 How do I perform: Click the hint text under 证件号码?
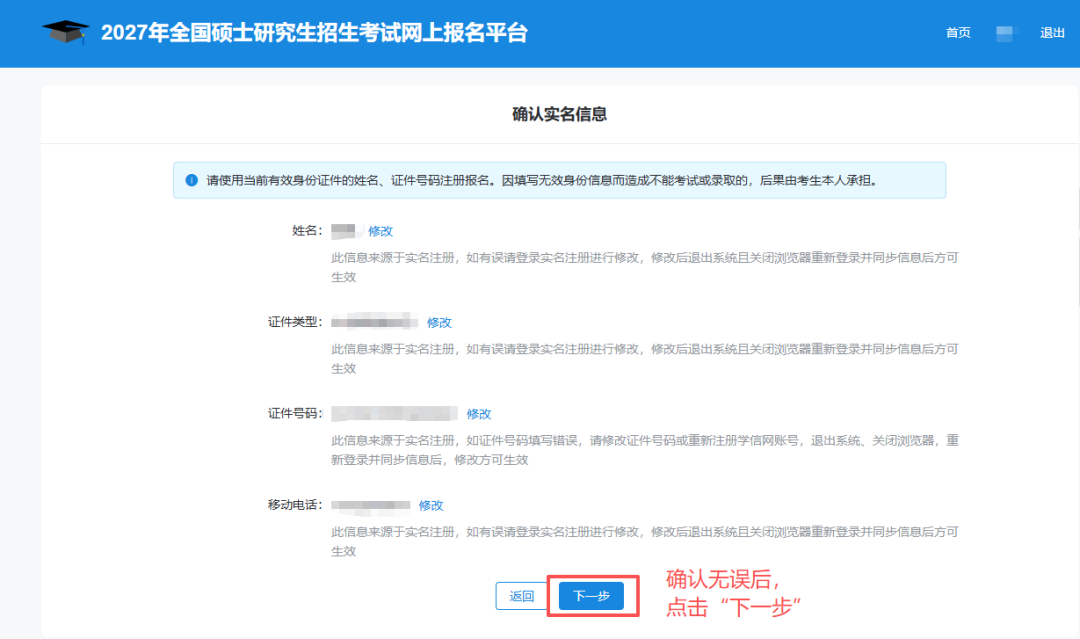tap(645, 450)
